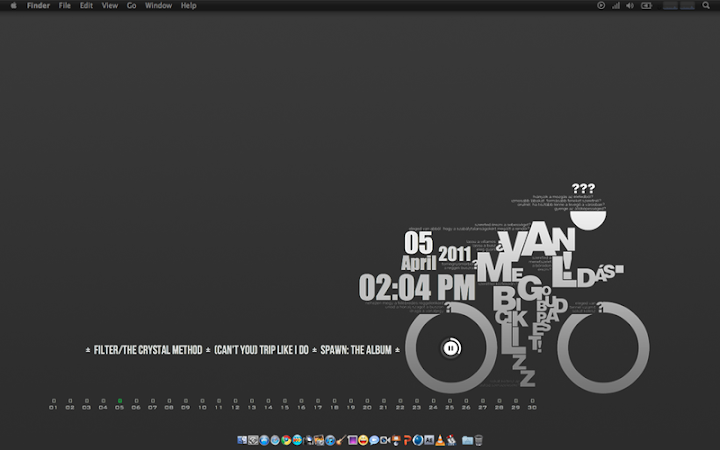Open the Trash in Dock

478,440
